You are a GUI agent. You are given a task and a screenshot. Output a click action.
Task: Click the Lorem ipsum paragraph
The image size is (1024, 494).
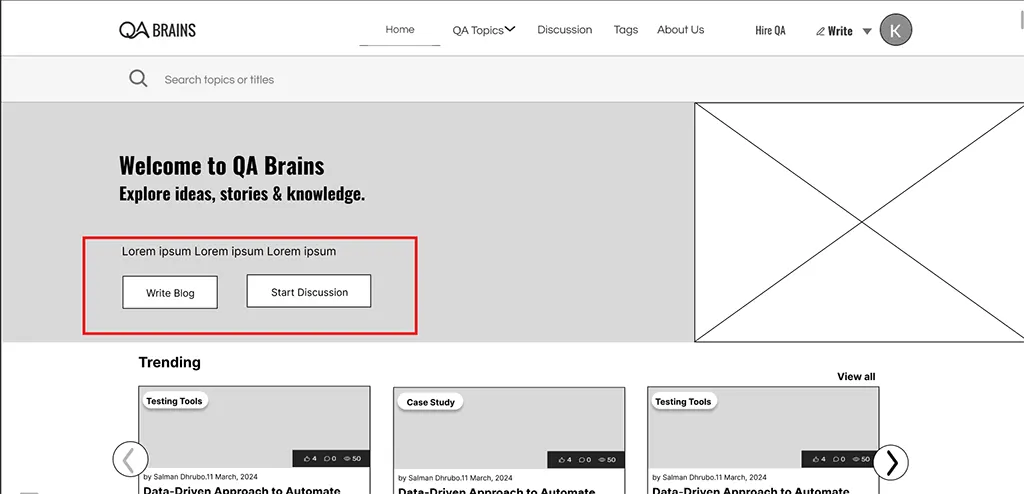[229, 251]
